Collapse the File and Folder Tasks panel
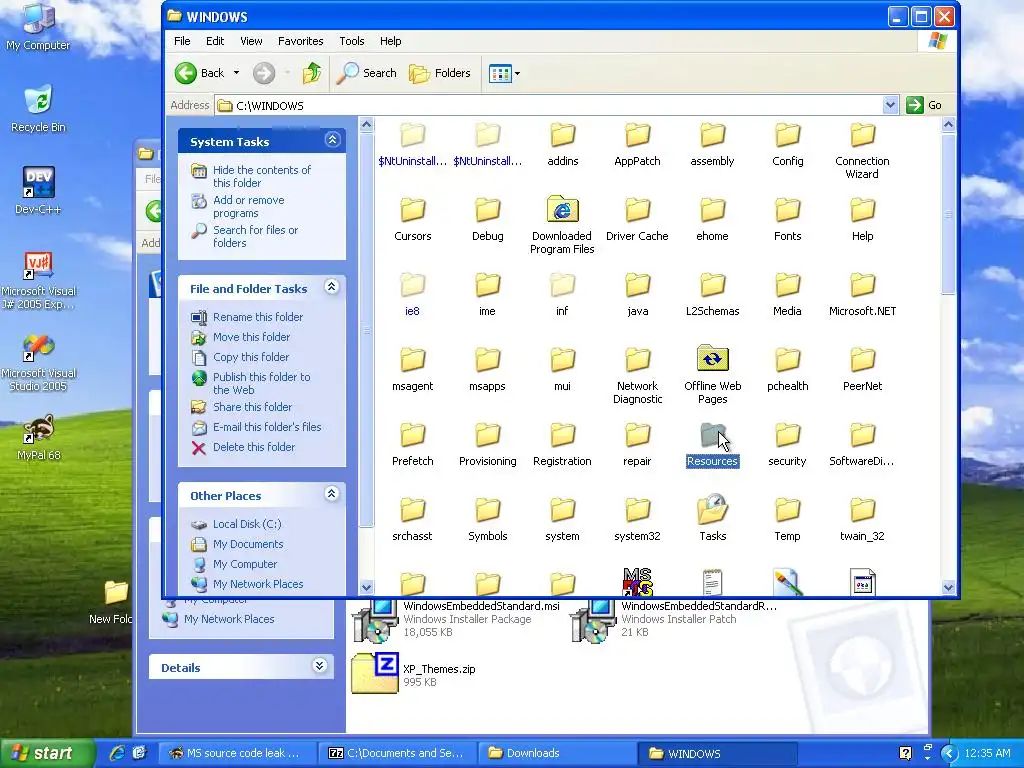Viewport: 1024px width, 768px height. coord(332,287)
